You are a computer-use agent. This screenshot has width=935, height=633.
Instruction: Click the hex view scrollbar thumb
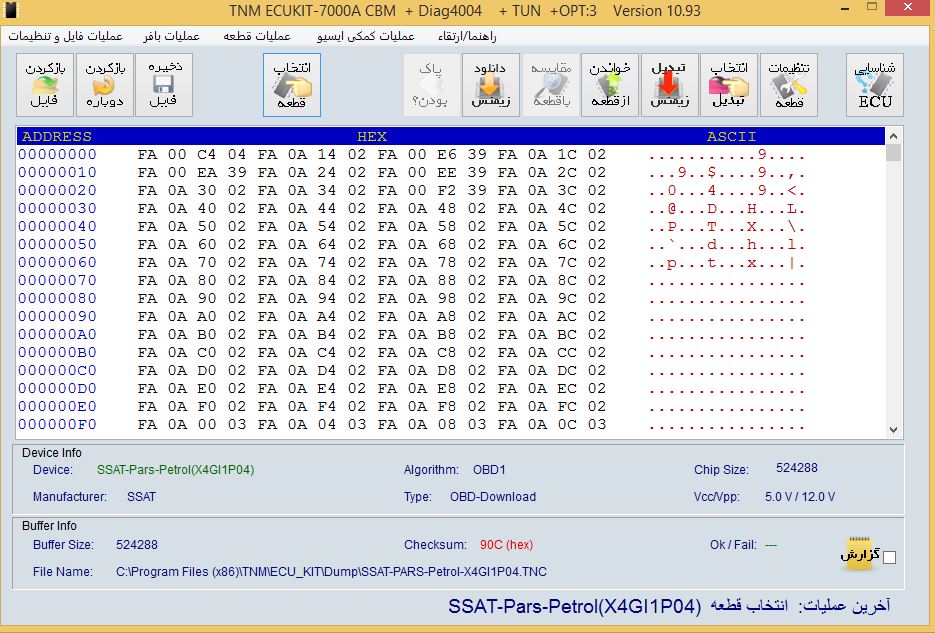click(x=894, y=153)
